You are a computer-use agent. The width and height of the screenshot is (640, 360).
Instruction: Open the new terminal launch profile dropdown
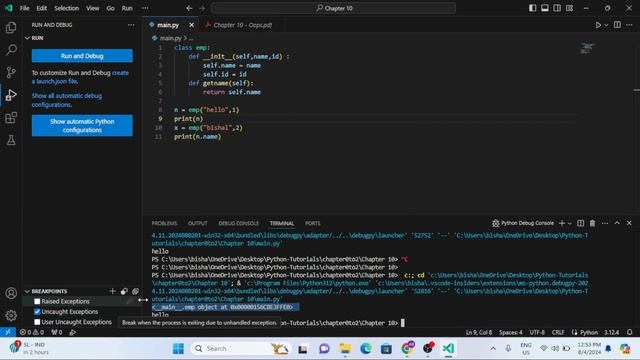point(570,223)
